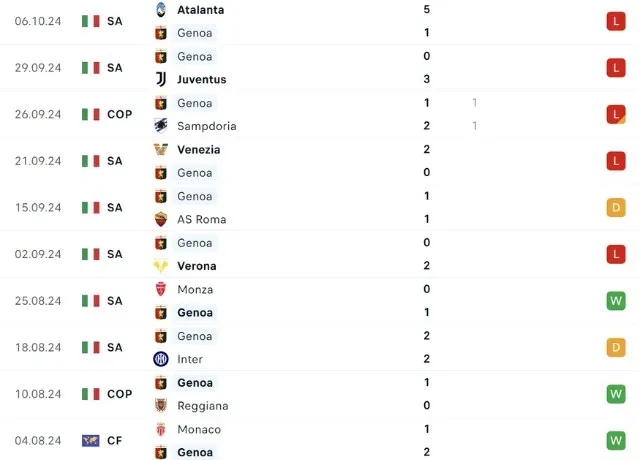Click the Reggiana club badge
This screenshot has height=460, width=640.
(160, 406)
